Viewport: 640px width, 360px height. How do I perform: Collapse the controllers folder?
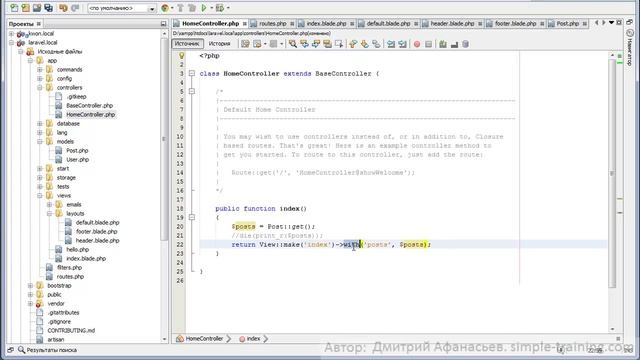(x=40, y=87)
